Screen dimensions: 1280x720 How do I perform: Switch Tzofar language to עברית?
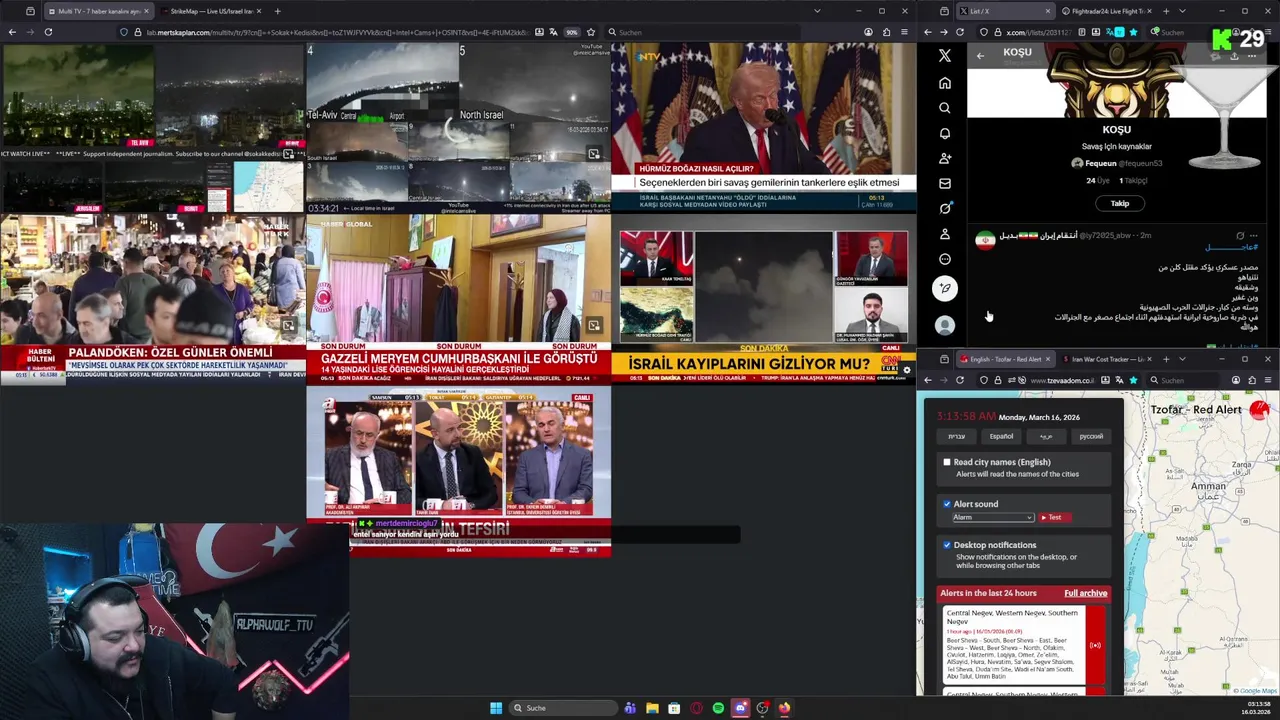click(957, 436)
